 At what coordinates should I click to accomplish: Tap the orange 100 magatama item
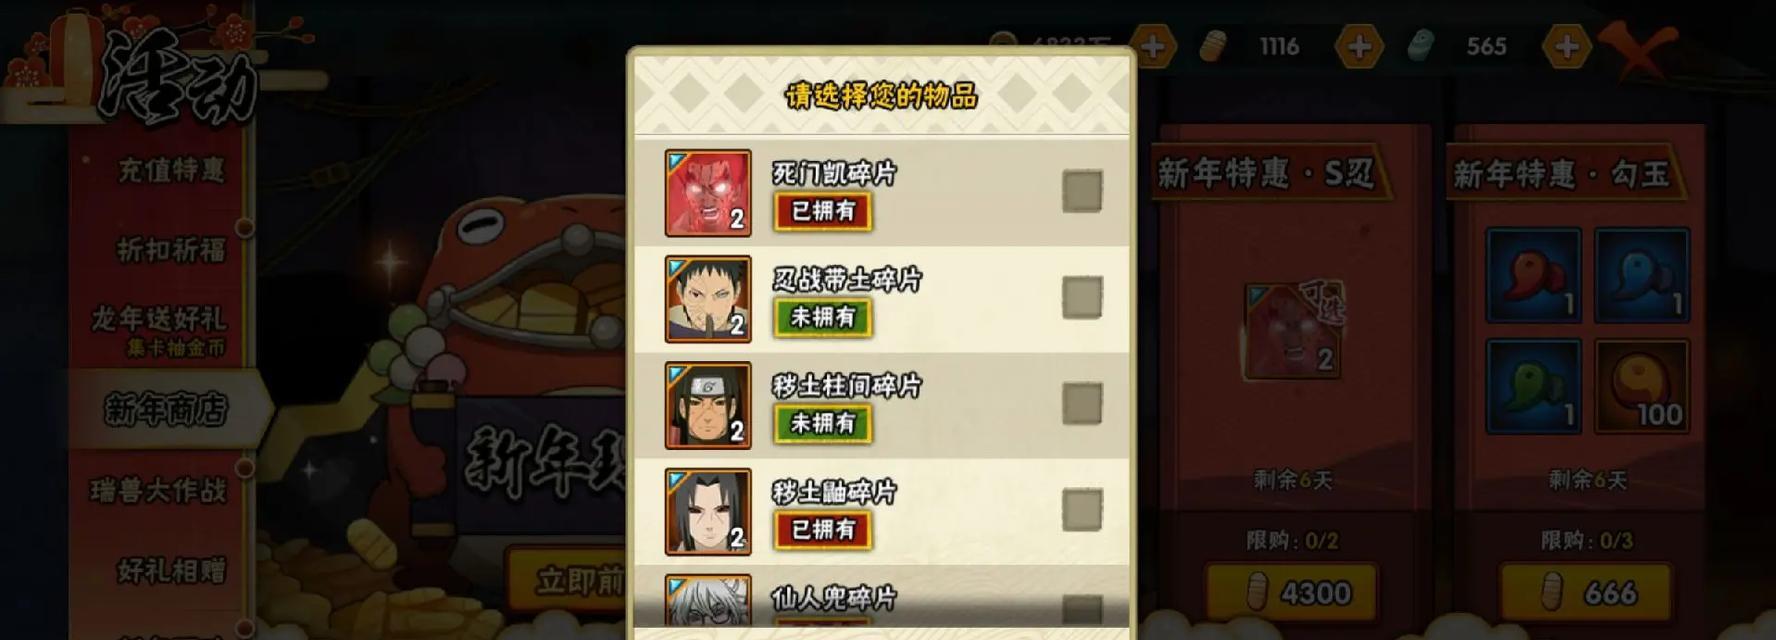(1641, 387)
